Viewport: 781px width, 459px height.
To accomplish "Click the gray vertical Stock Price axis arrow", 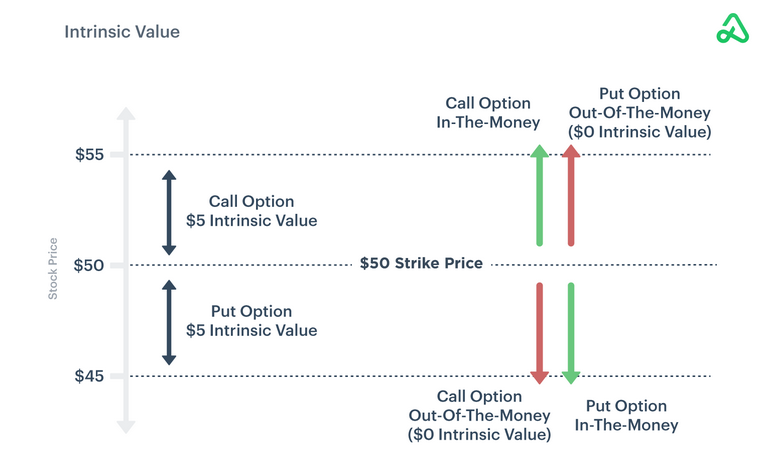I will [125, 270].
